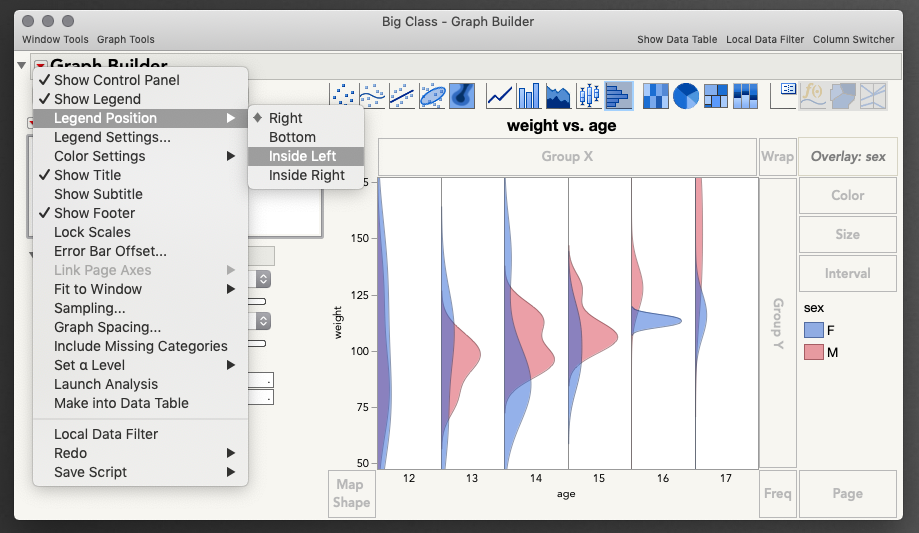This screenshot has height=533, width=919.
Task: Click the Group X drop zone
Action: (567, 157)
